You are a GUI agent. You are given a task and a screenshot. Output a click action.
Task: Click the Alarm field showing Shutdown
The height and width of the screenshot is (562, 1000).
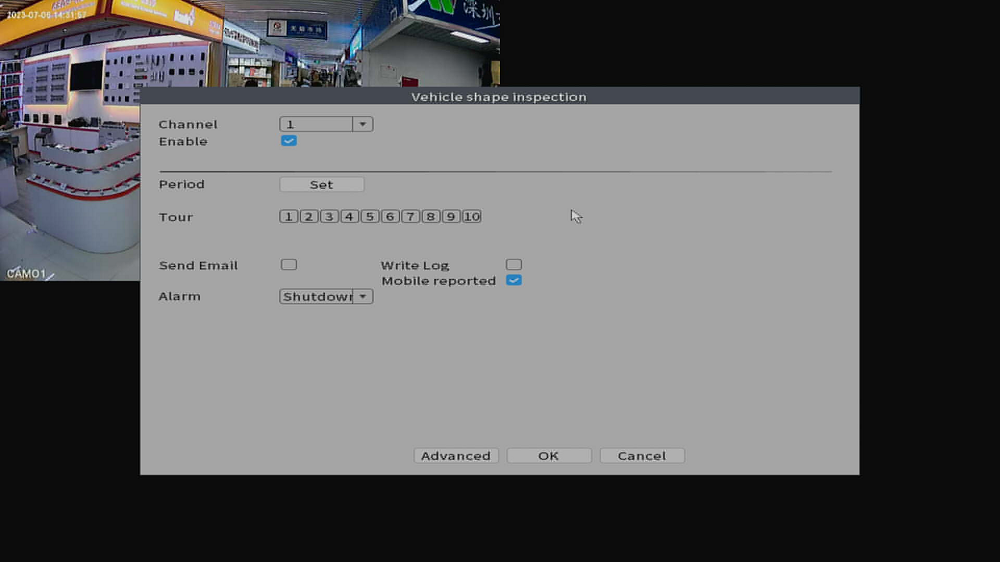316,297
